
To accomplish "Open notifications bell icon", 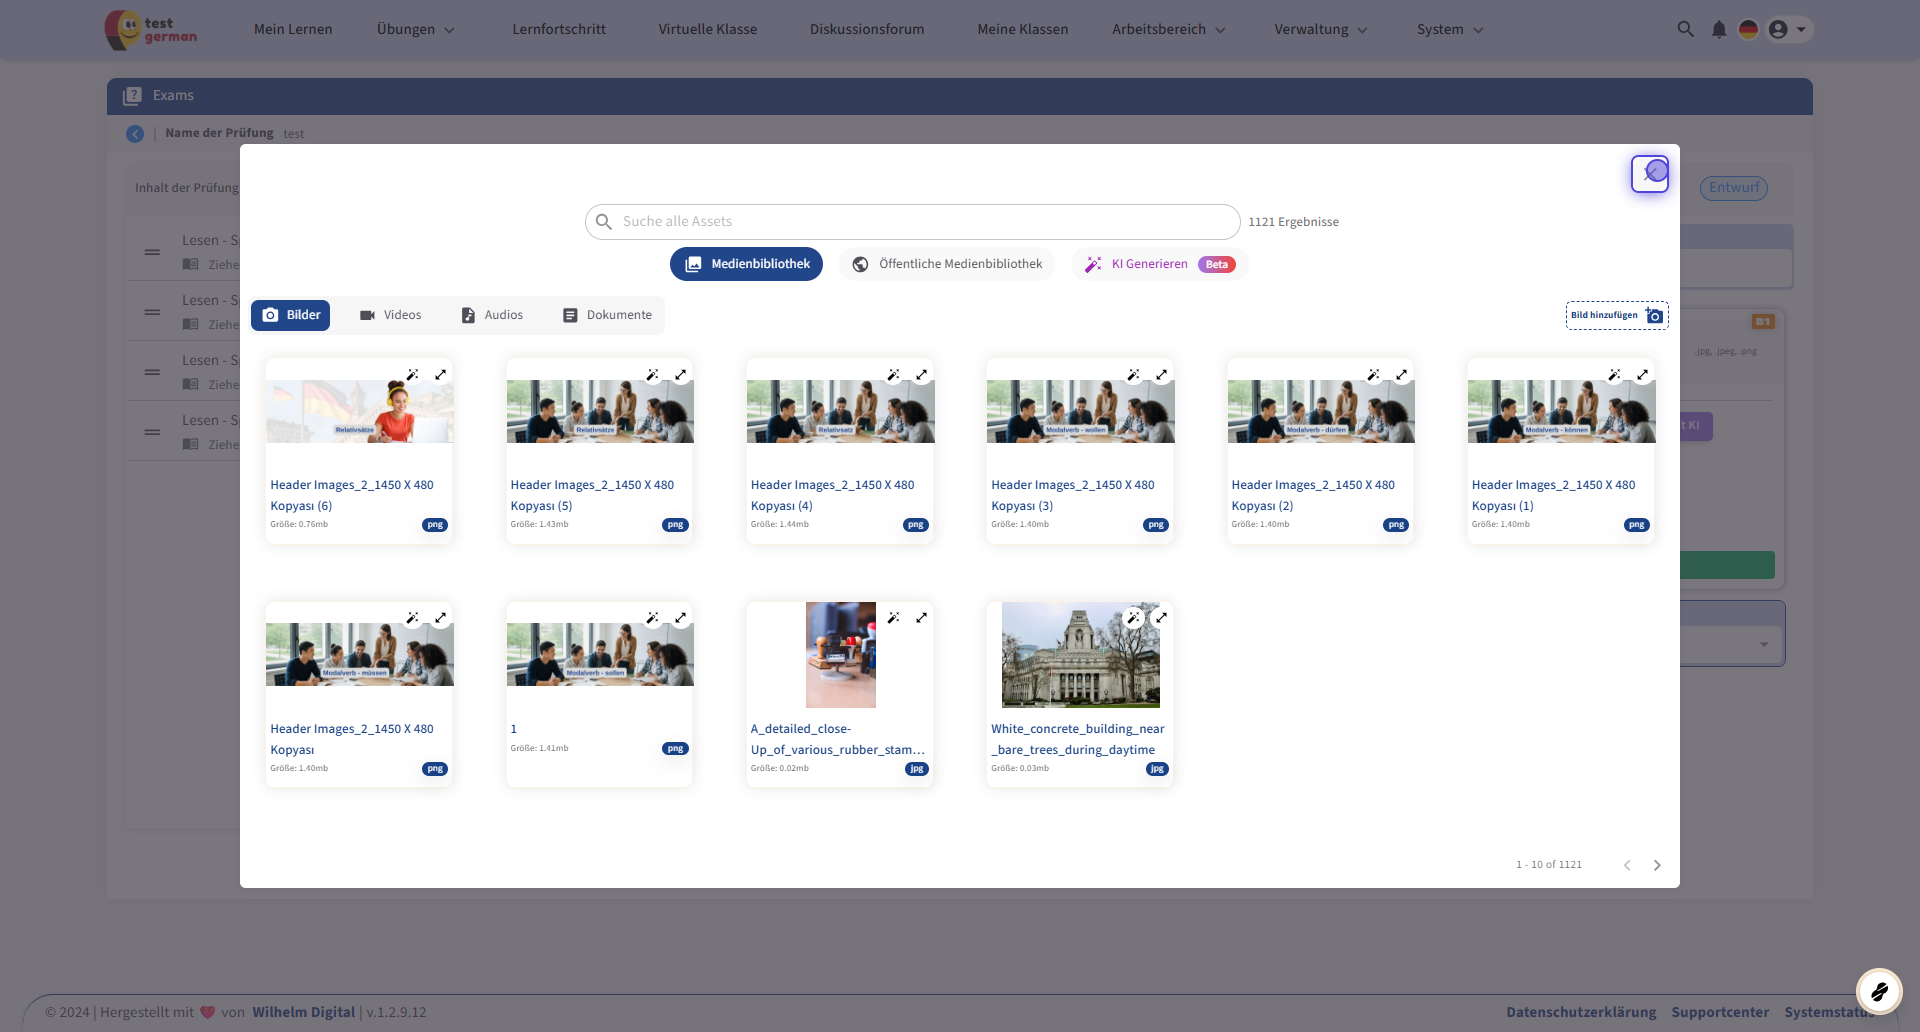I will click(1718, 29).
